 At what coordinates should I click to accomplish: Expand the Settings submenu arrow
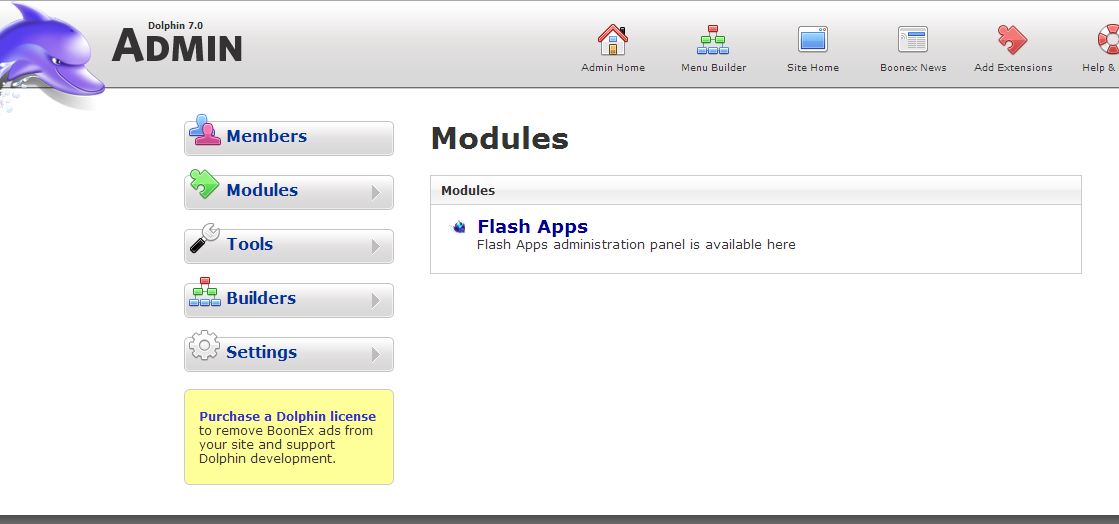coord(376,354)
